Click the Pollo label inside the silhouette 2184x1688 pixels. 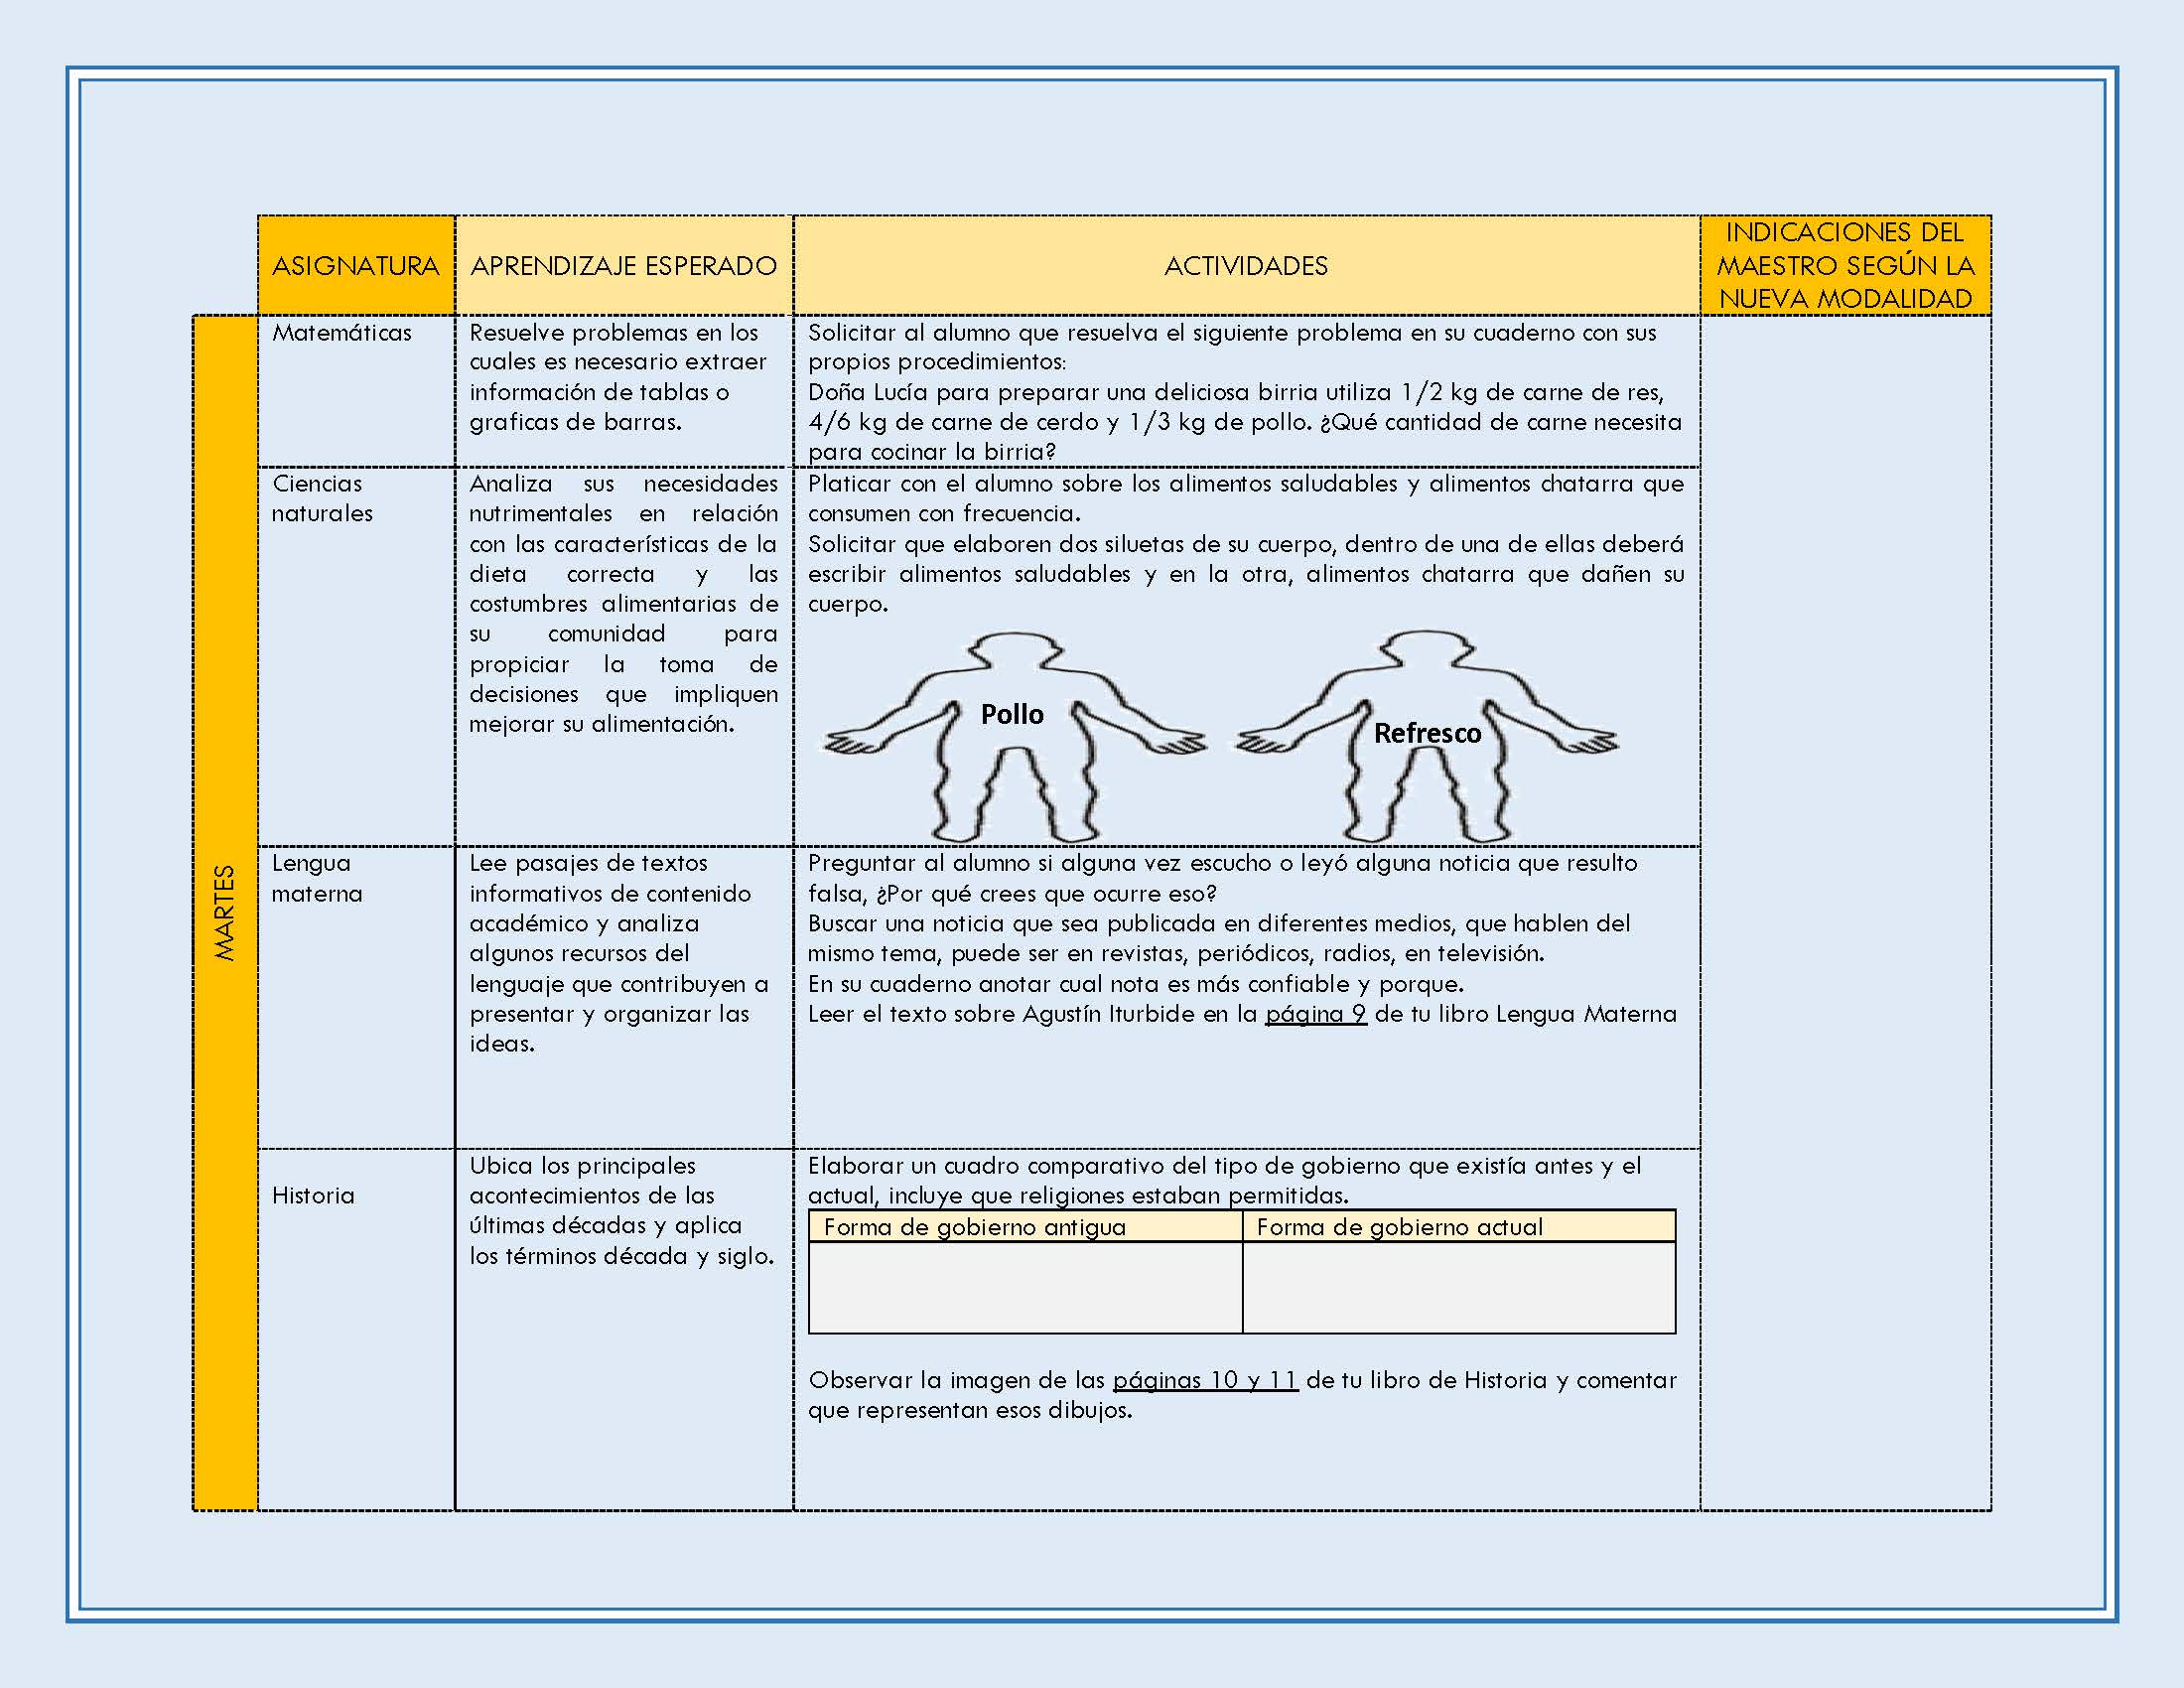pyautogui.click(x=1012, y=714)
